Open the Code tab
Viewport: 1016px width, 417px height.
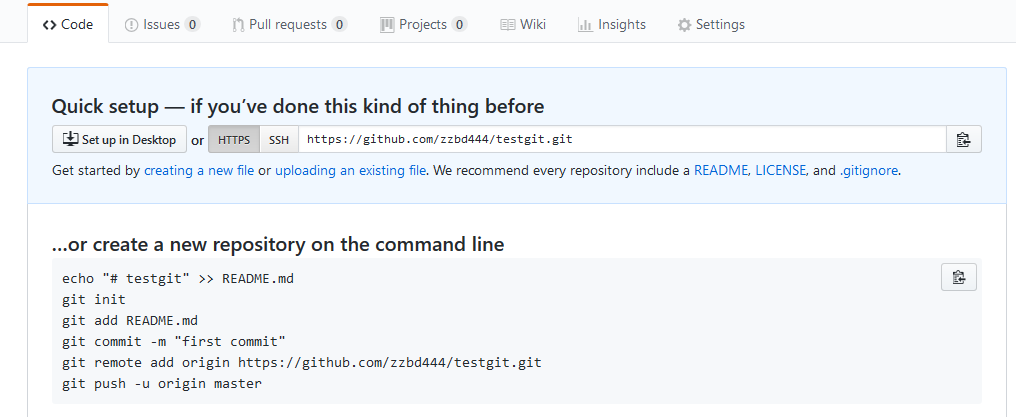[67, 25]
